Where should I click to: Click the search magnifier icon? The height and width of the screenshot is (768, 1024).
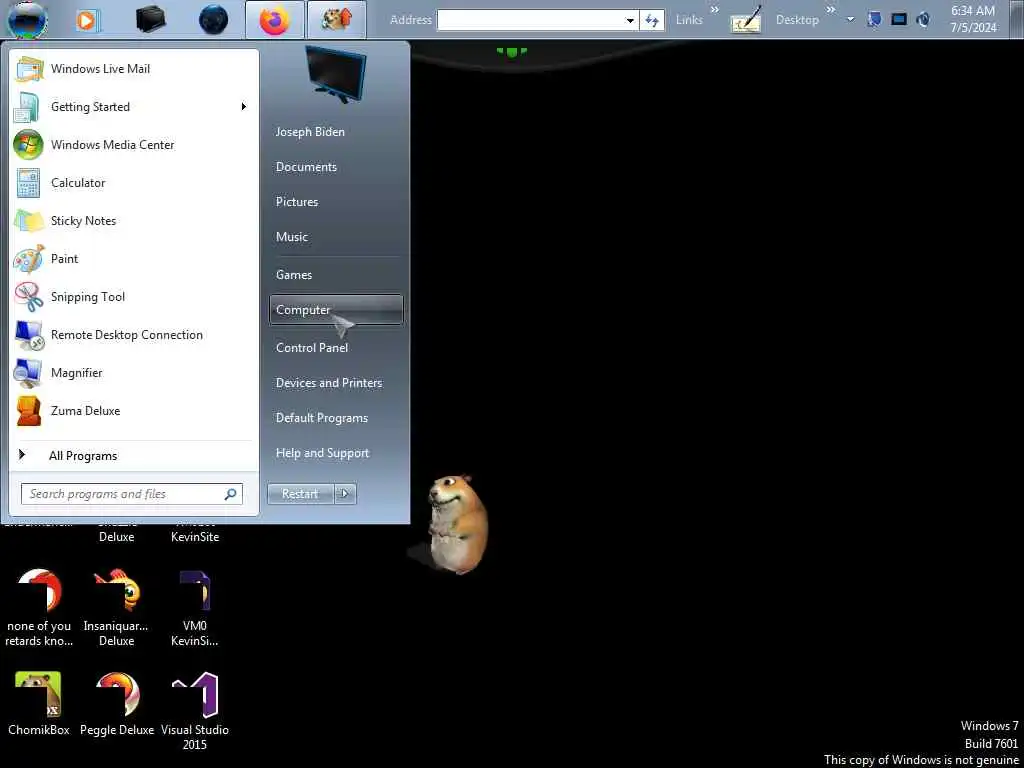click(230, 494)
